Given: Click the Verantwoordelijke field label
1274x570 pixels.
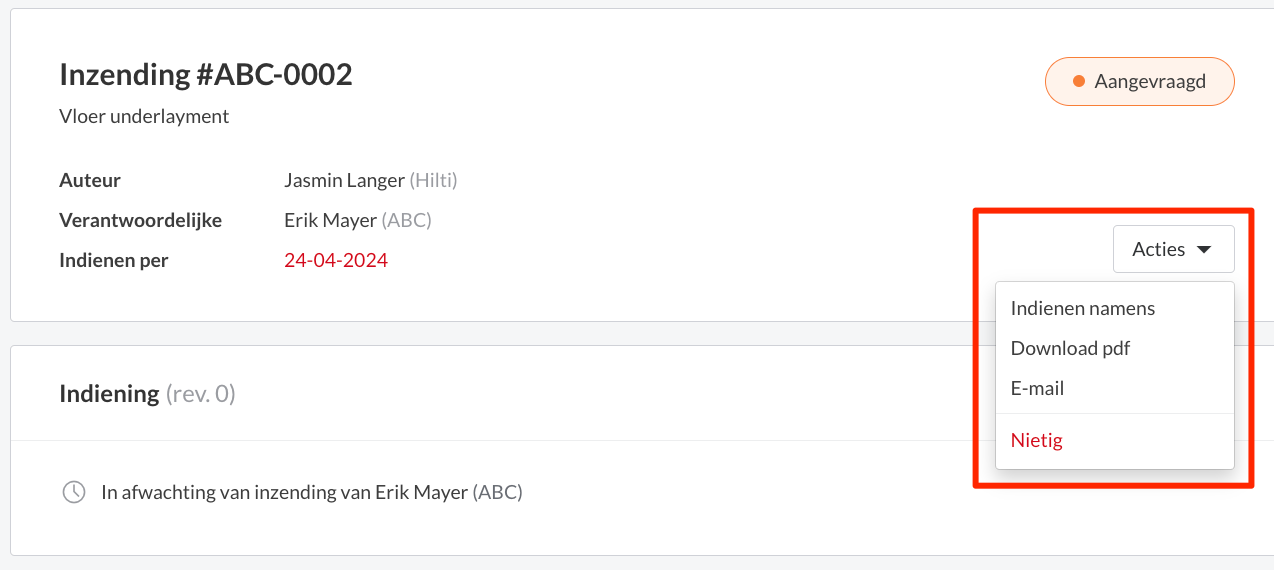Looking at the screenshot, I should [141, 220].
